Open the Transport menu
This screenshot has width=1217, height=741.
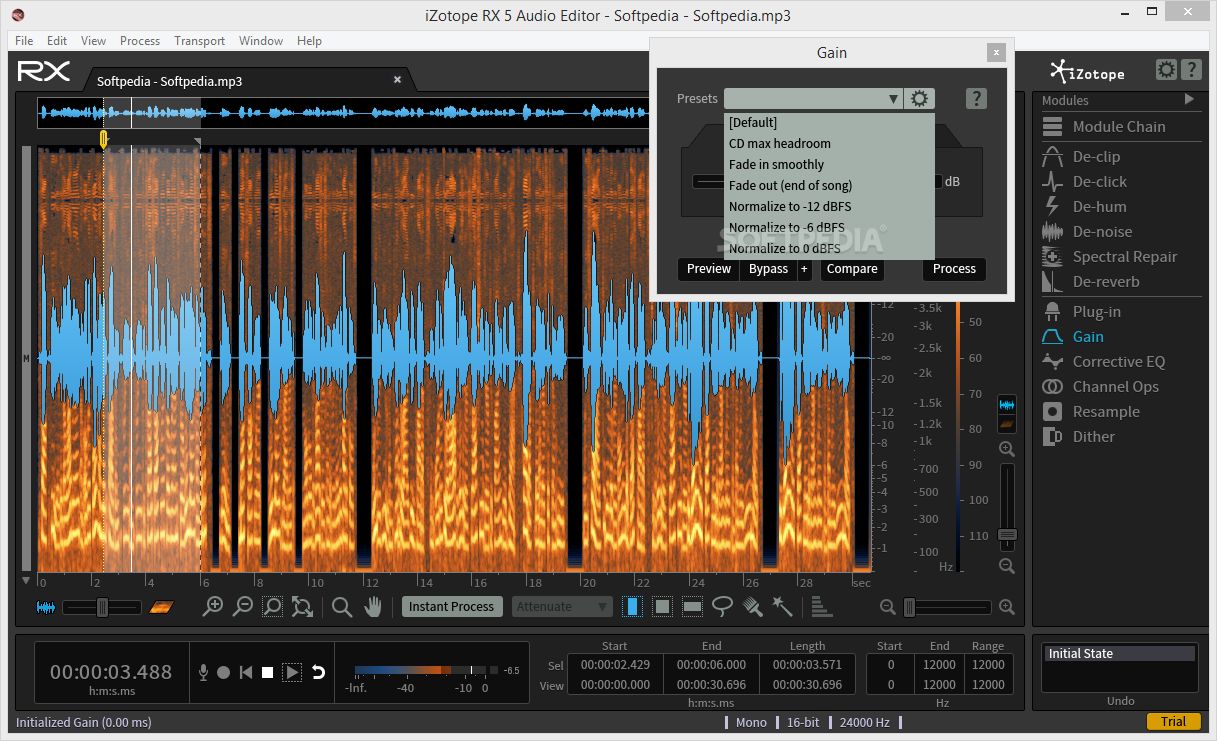(x=199, y=41)
